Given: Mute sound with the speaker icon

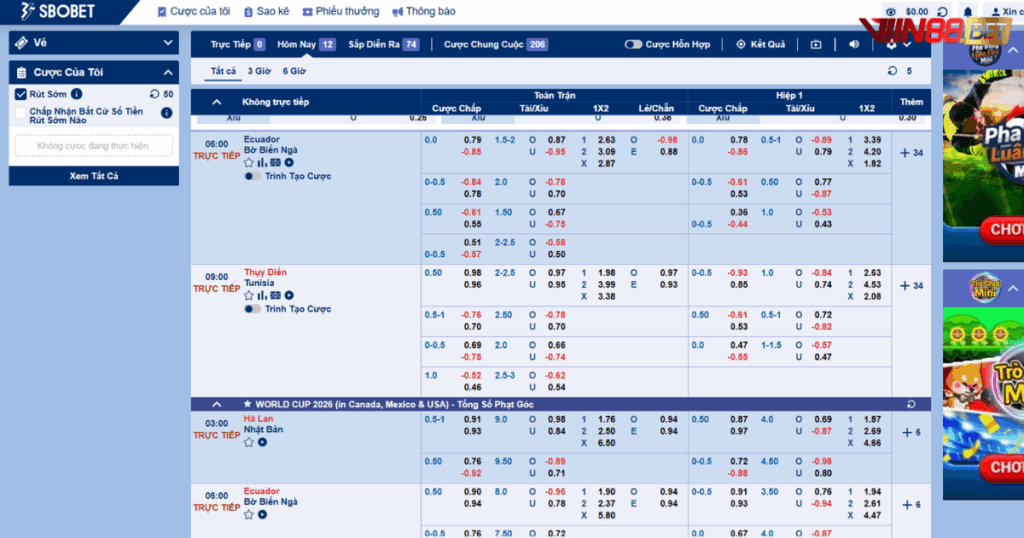Looking at the screenshot, I should click(854, 44).
